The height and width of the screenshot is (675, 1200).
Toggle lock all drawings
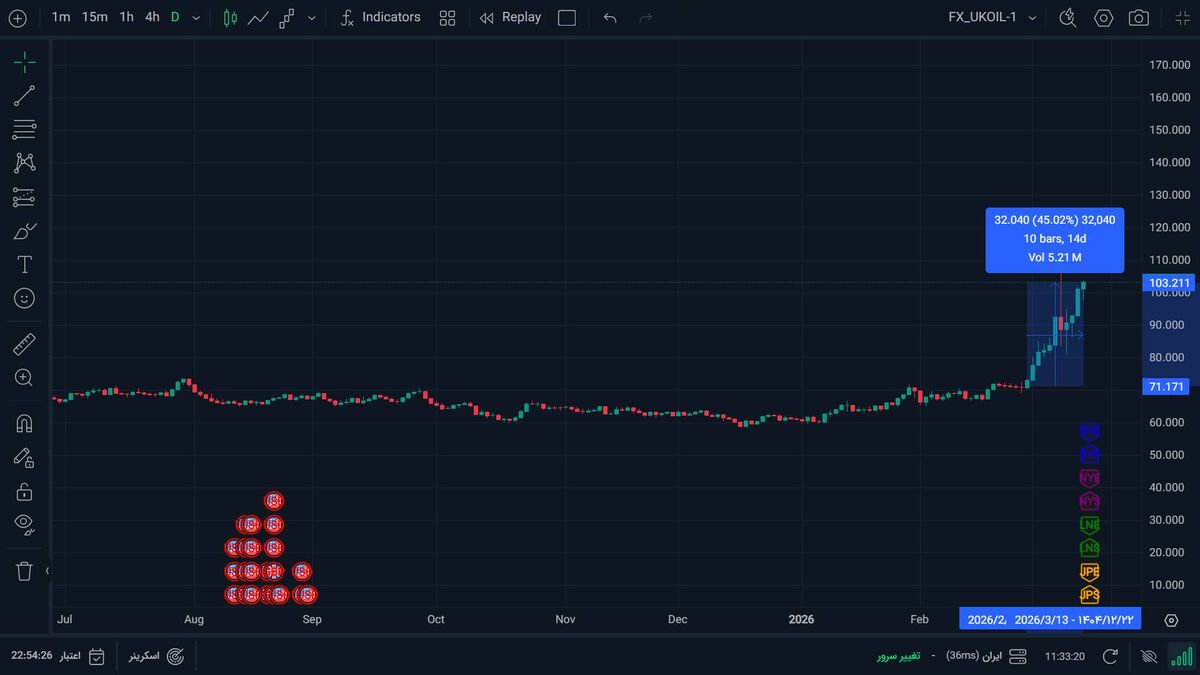coord(25,491)
